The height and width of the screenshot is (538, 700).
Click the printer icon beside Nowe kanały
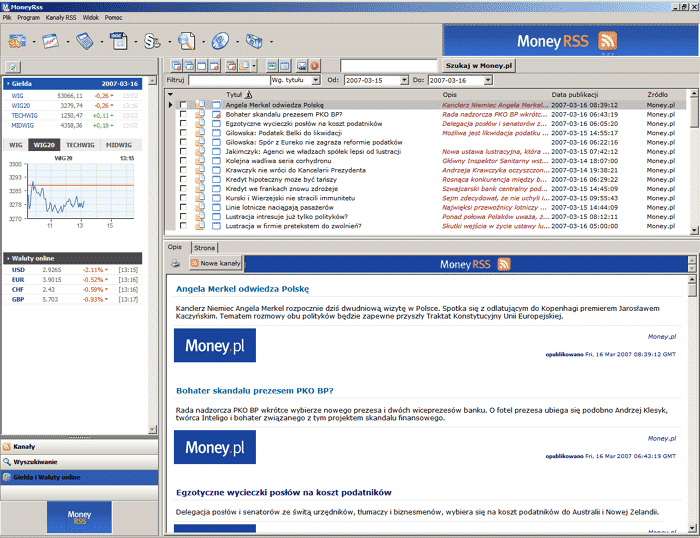point(175,263)
